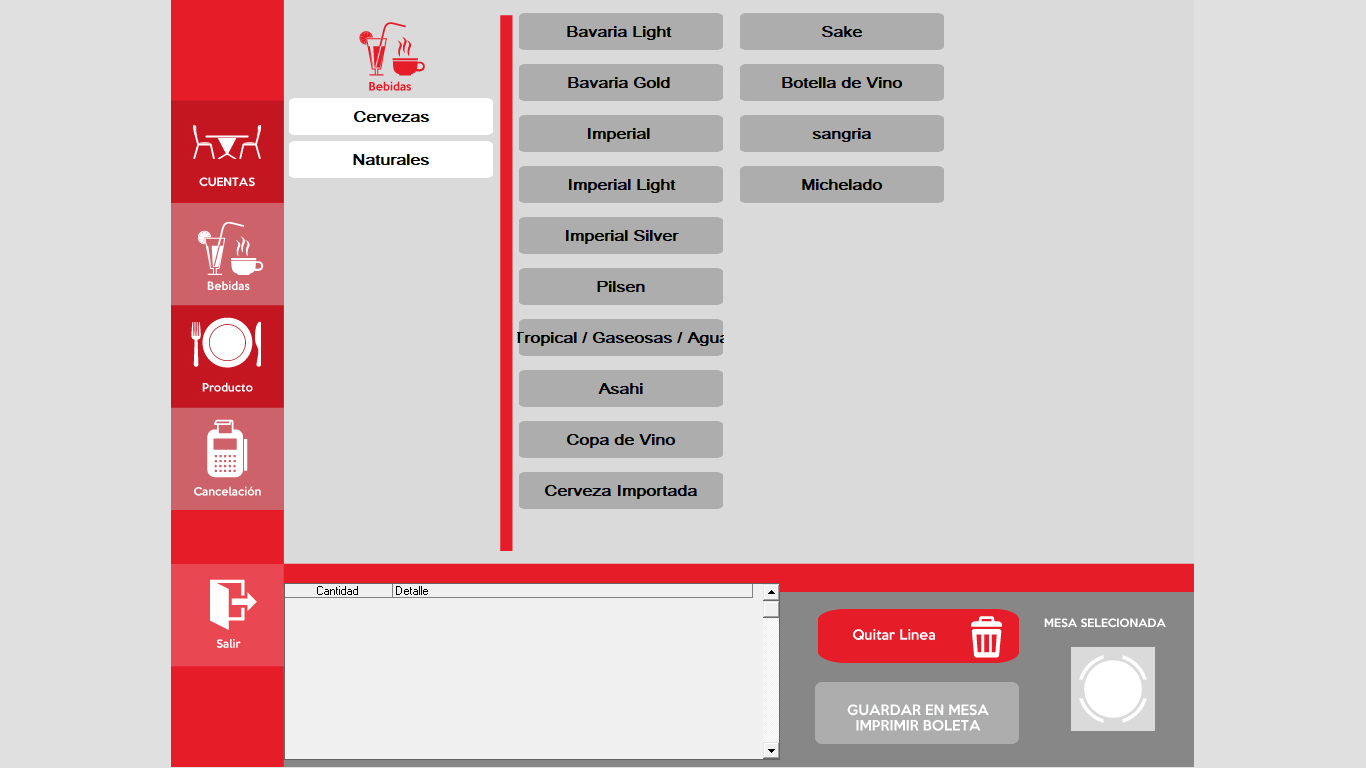
Task: Pick the Cerveza Importada option
Action: tap(620, 491)
